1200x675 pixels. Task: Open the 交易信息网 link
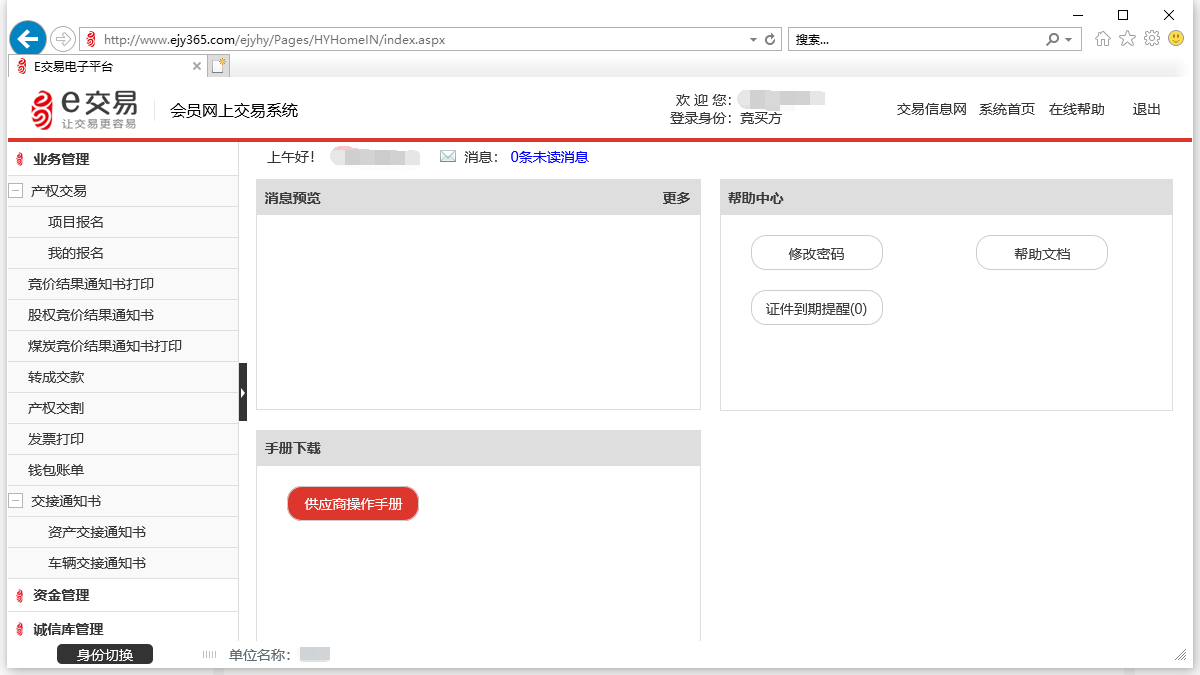pos(932,110)
